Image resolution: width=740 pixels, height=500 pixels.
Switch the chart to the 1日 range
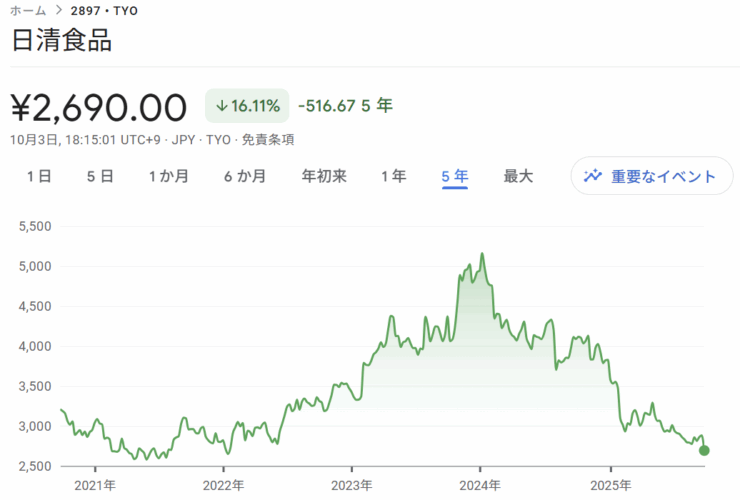coord(39,176)
